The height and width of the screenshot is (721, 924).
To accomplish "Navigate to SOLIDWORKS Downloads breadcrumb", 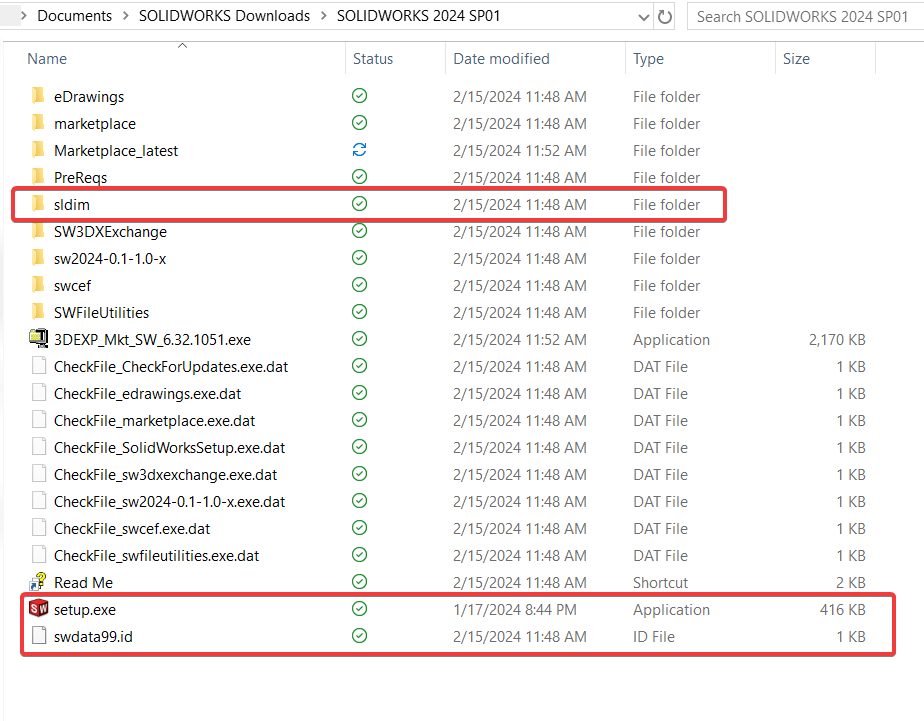I will tap(224, 15).
